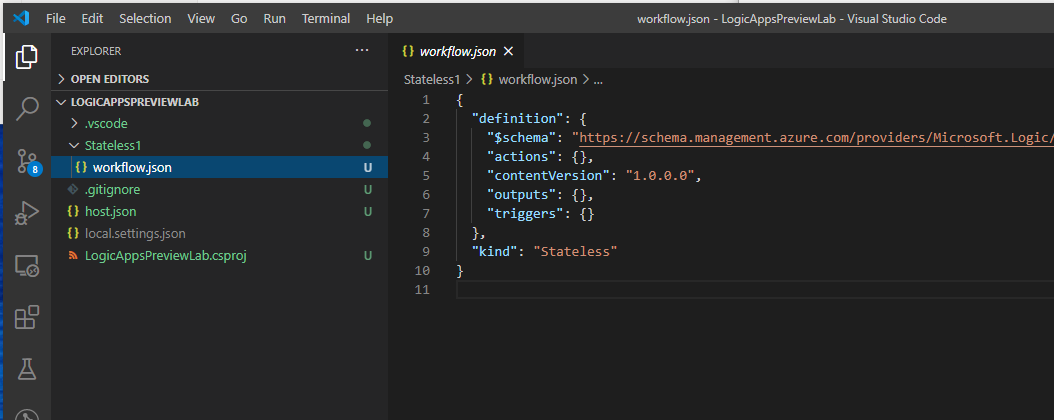The height and width of the screenshot is (420, 1054).
Task: Open the Search view in activity bar
Action: [x=27, y=108]
